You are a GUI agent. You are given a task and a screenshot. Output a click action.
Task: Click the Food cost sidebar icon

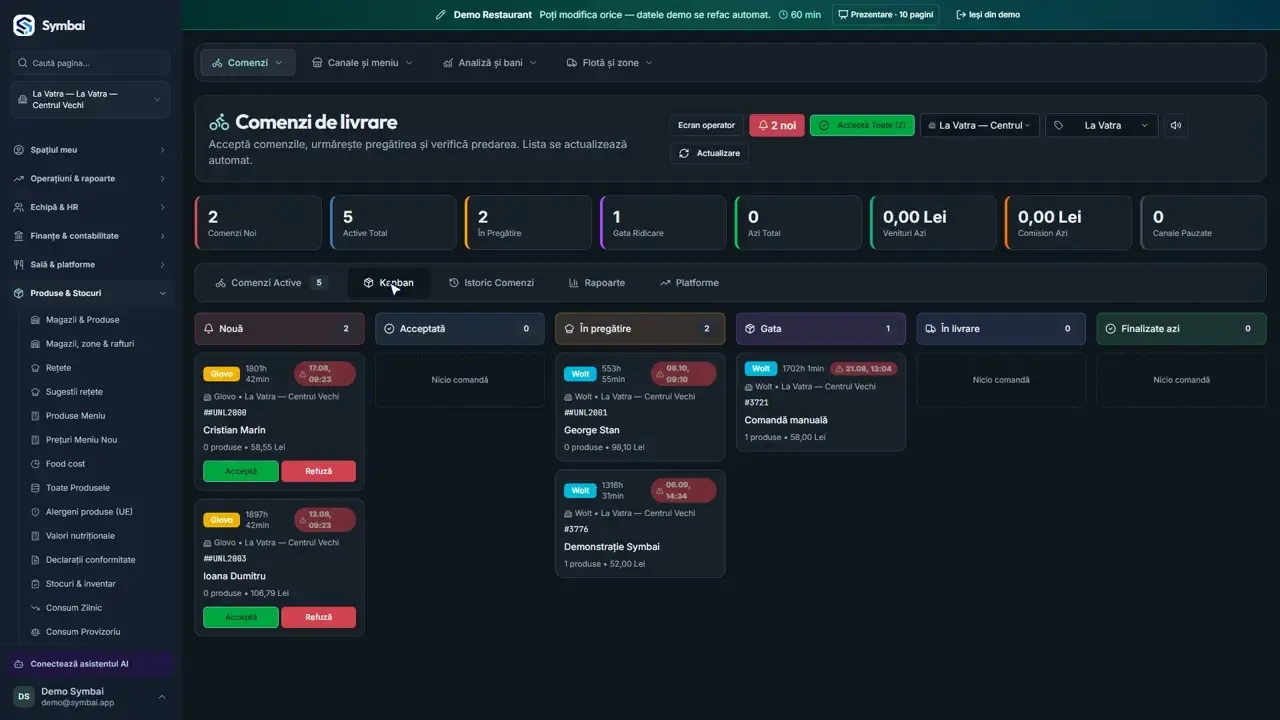pyautogui.click(x=36, y=464)
